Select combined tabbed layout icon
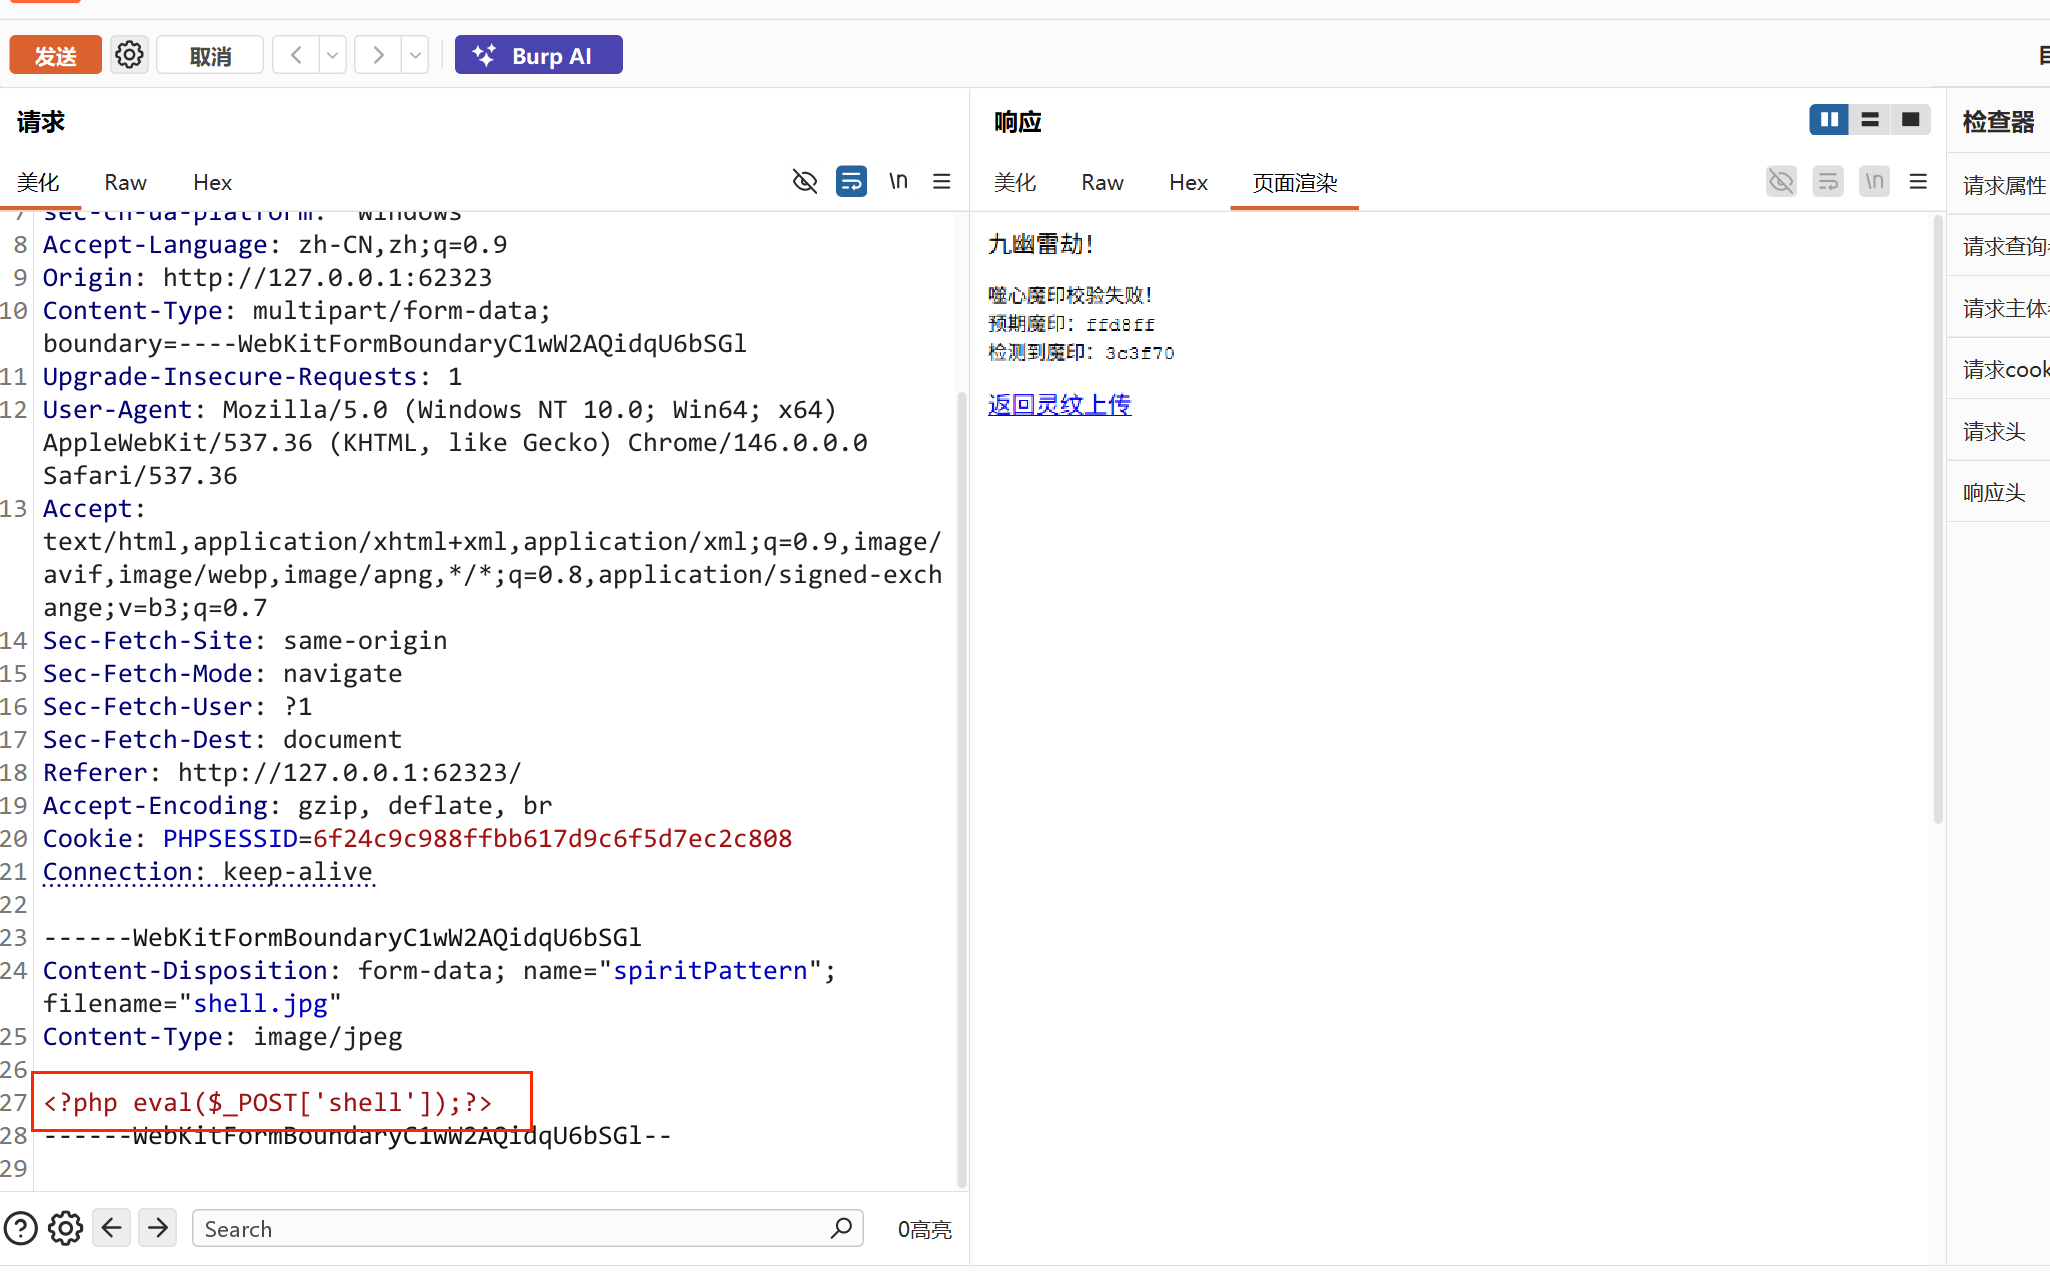 point(1910,120)
